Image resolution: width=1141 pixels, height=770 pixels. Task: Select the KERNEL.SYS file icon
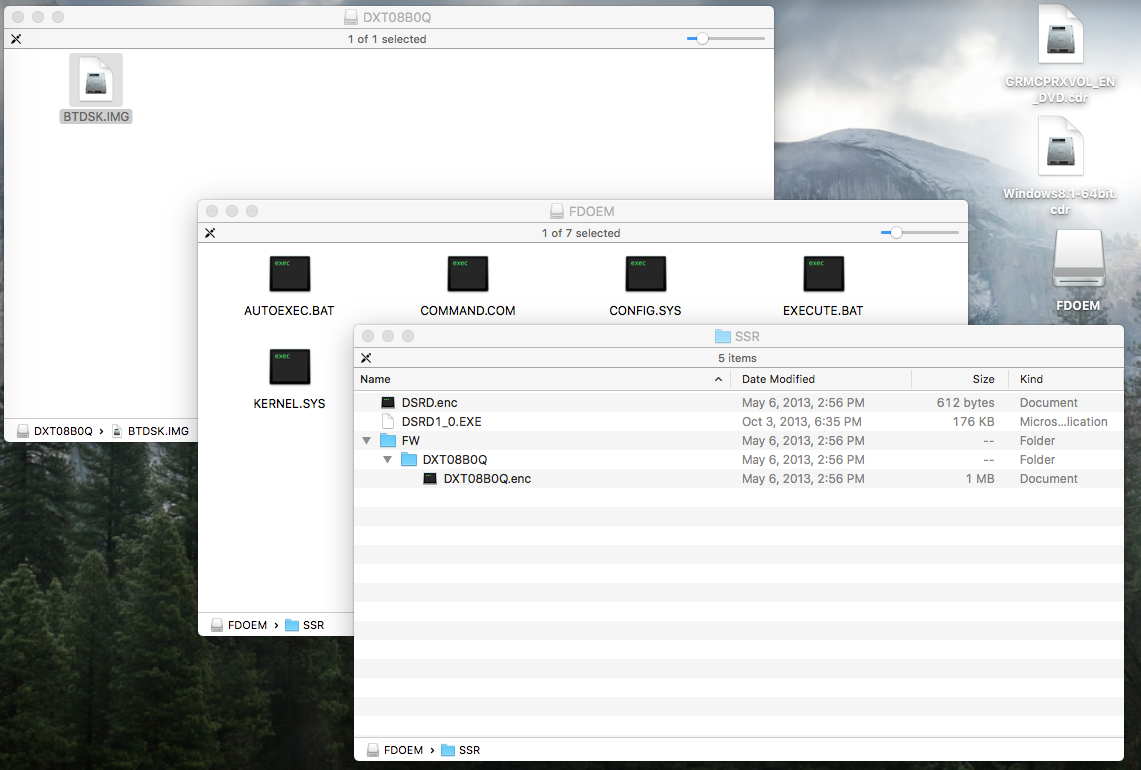pyautogui.click(x=290, y=366)
